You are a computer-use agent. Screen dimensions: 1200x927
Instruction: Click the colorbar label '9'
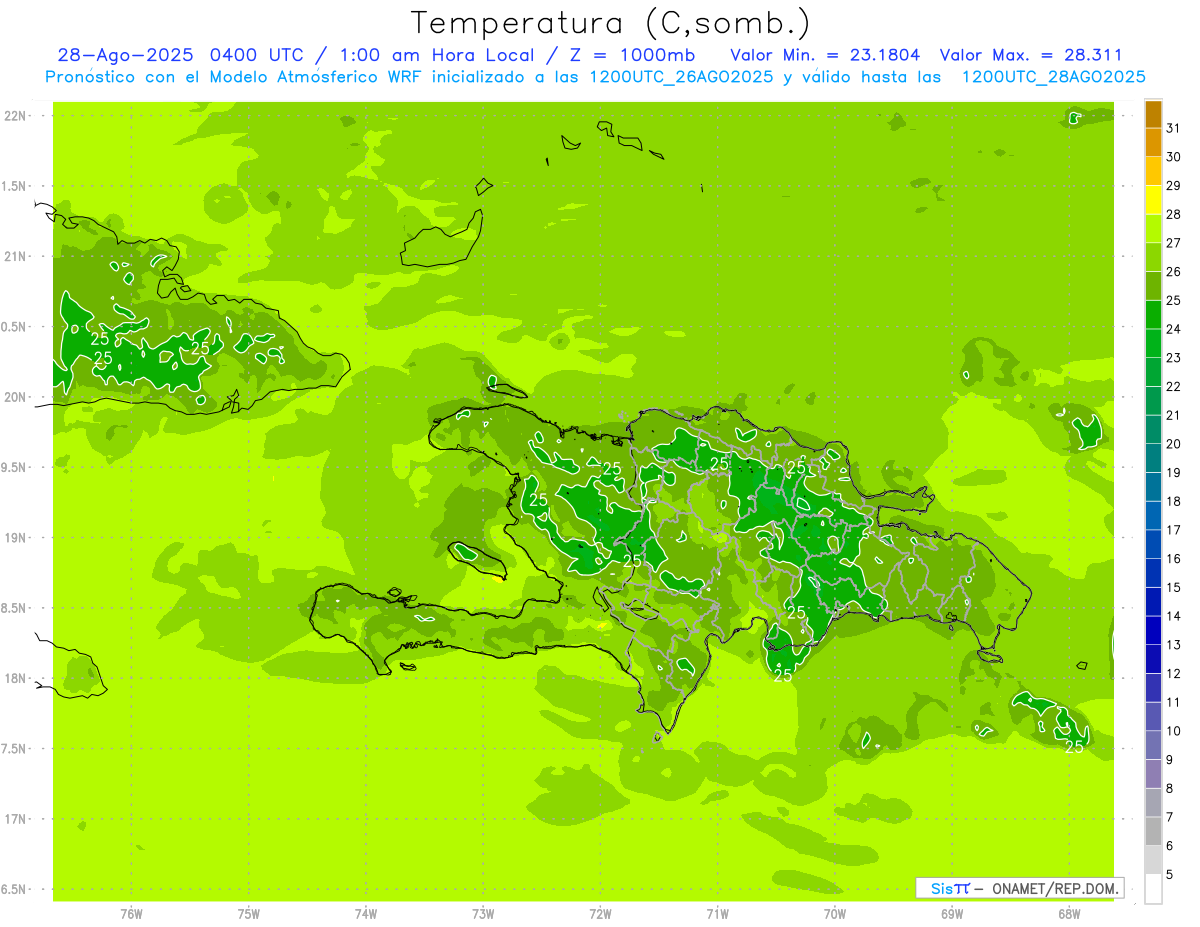[x=1170, y=760]
